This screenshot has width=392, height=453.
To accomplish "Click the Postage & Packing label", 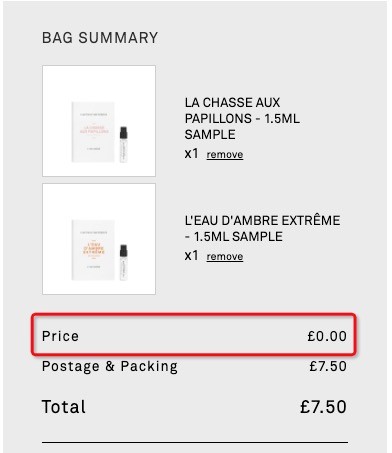I will coord(110,366).
